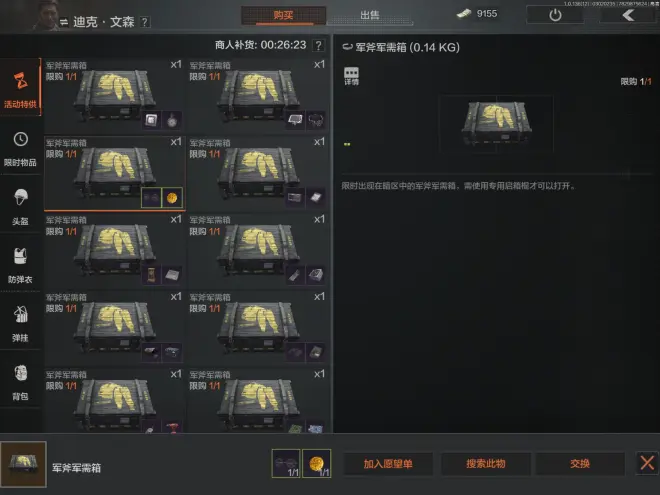The width and height of the screenshot is (660, 495).
Task: Click the gold coin requirement in bottom bar
Action: (317, 463)
